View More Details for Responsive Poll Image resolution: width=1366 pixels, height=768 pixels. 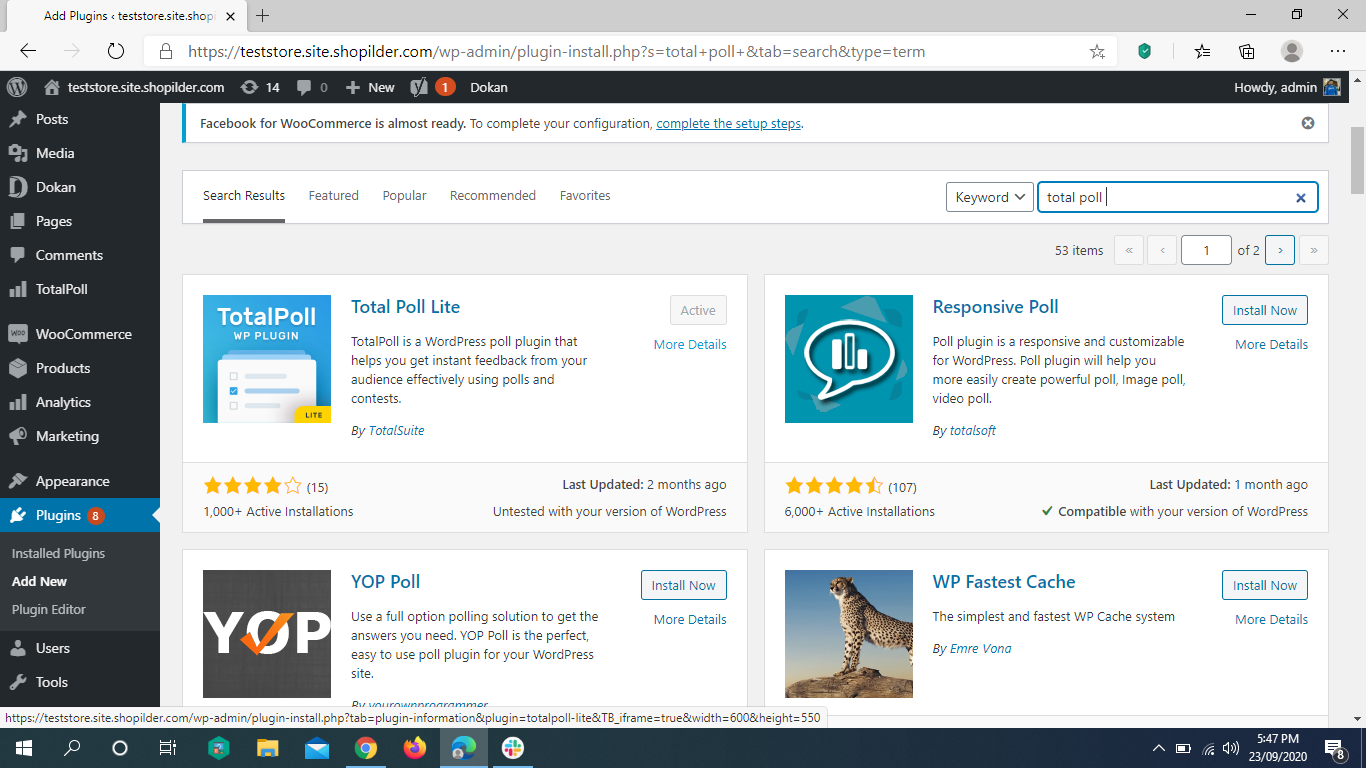[x=1271, y=344]
